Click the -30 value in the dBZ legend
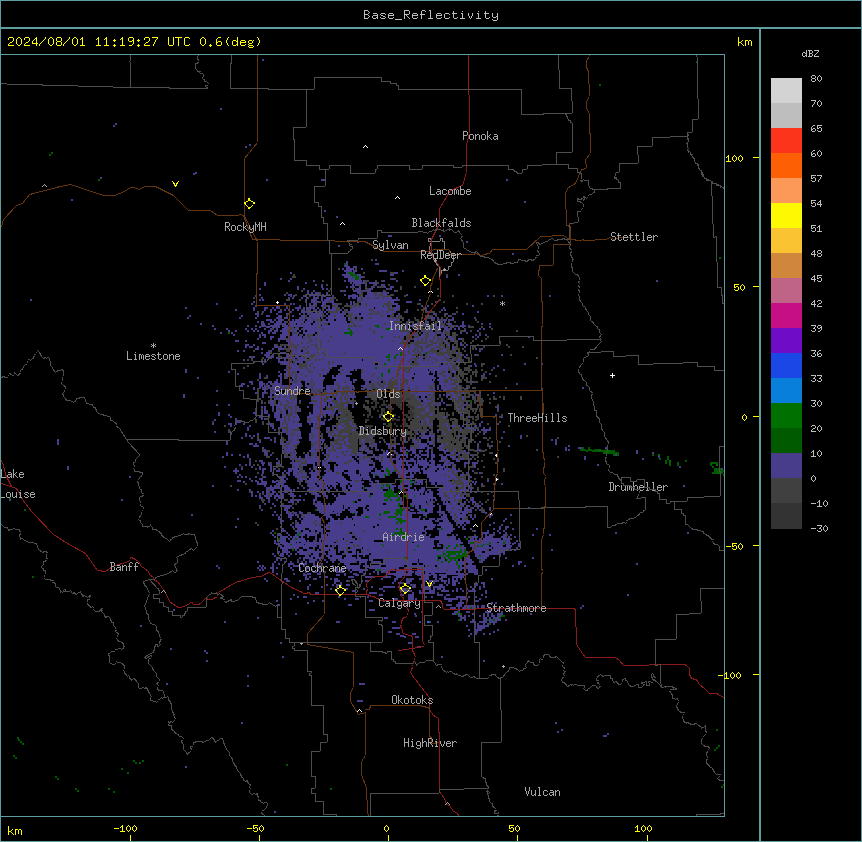Screen dimensions: 862x842 pyautogui.click(x=819, y=528)
